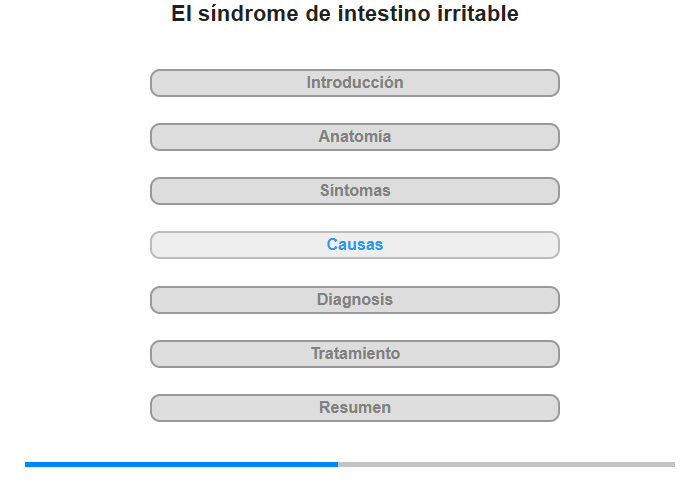Load the 'Diagnosis' chapter

(354, 300)
